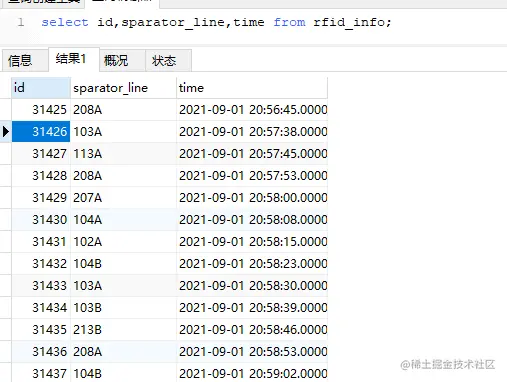Screen dimensions: 507x382
Task: Click time value 2021-09-01 20:58:30.0000
Action: pyautogui.click(x=252, y=286)
